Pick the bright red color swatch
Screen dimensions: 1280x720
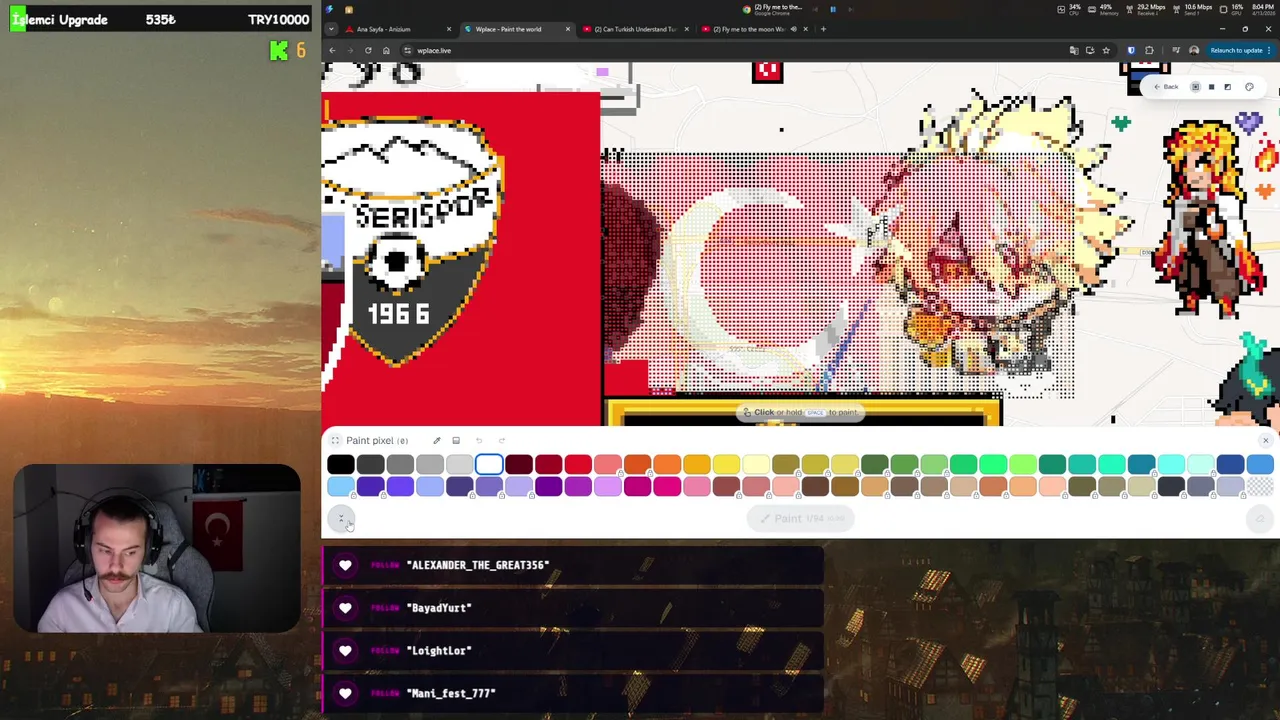pyautogui.click(x=578, y=464)
